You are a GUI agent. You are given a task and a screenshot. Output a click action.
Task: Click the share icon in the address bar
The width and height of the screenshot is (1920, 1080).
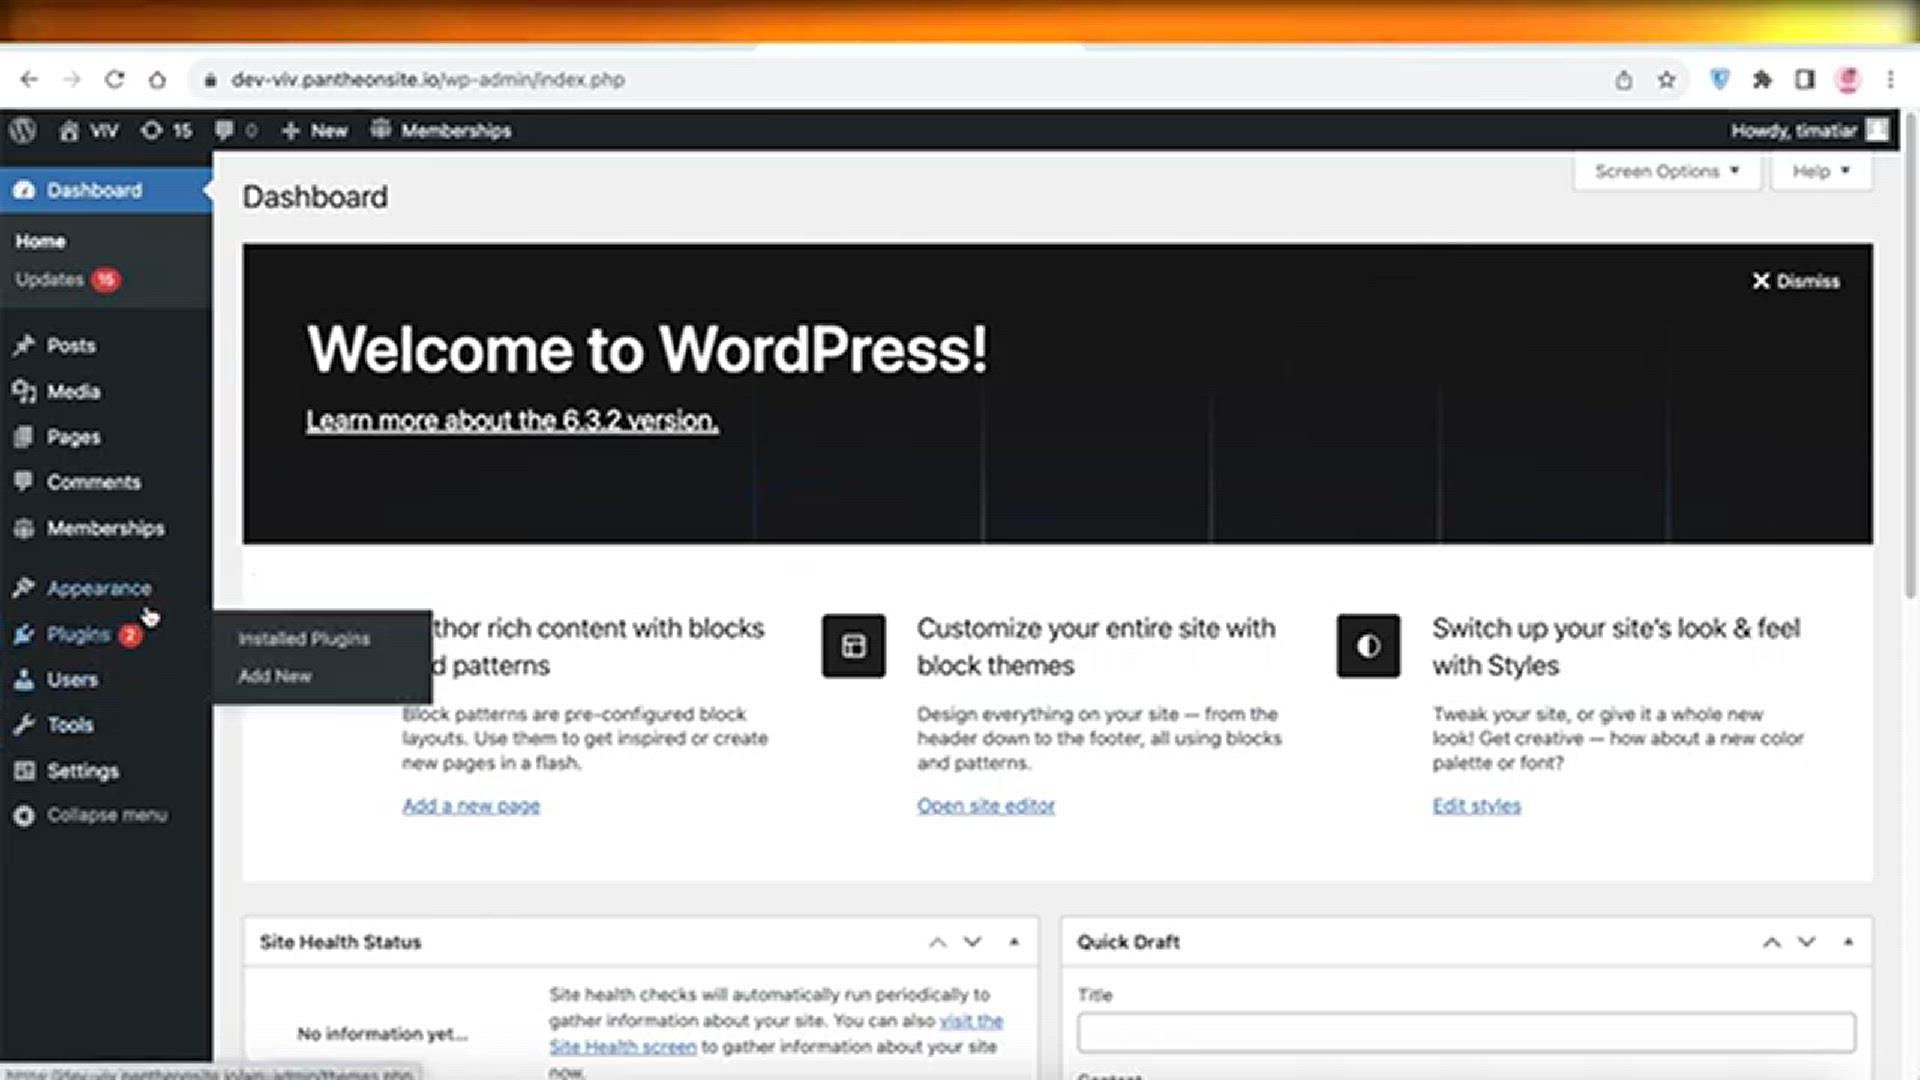1624,79
